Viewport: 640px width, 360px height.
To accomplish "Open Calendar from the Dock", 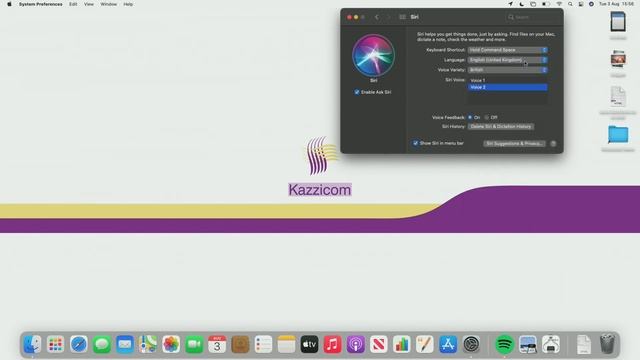I will click(217, 344).
